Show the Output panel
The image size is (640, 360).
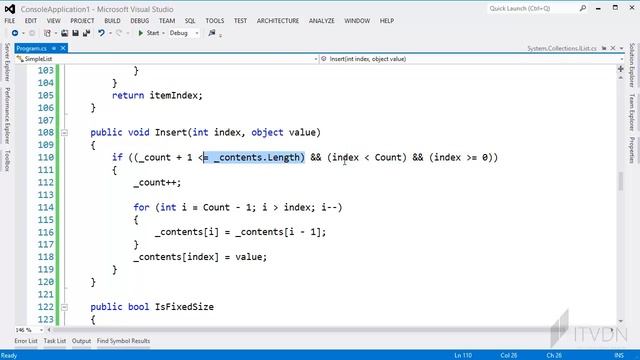click(81, 341)
